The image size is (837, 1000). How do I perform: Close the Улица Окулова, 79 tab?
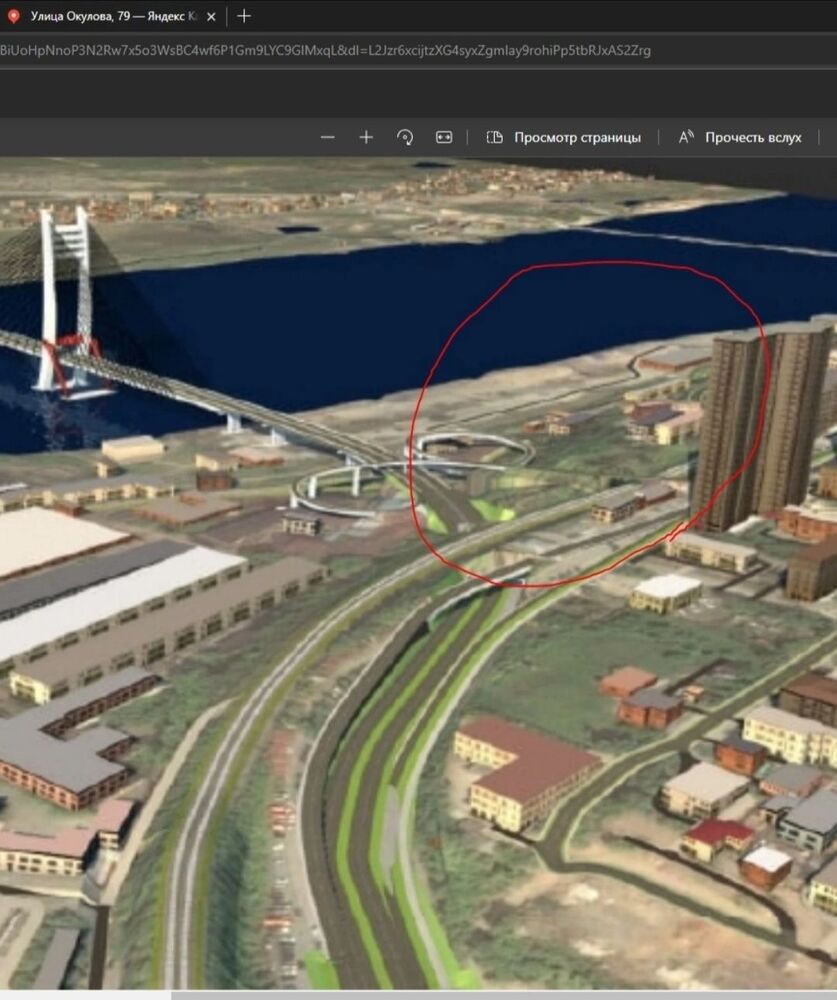pos(211,17)
